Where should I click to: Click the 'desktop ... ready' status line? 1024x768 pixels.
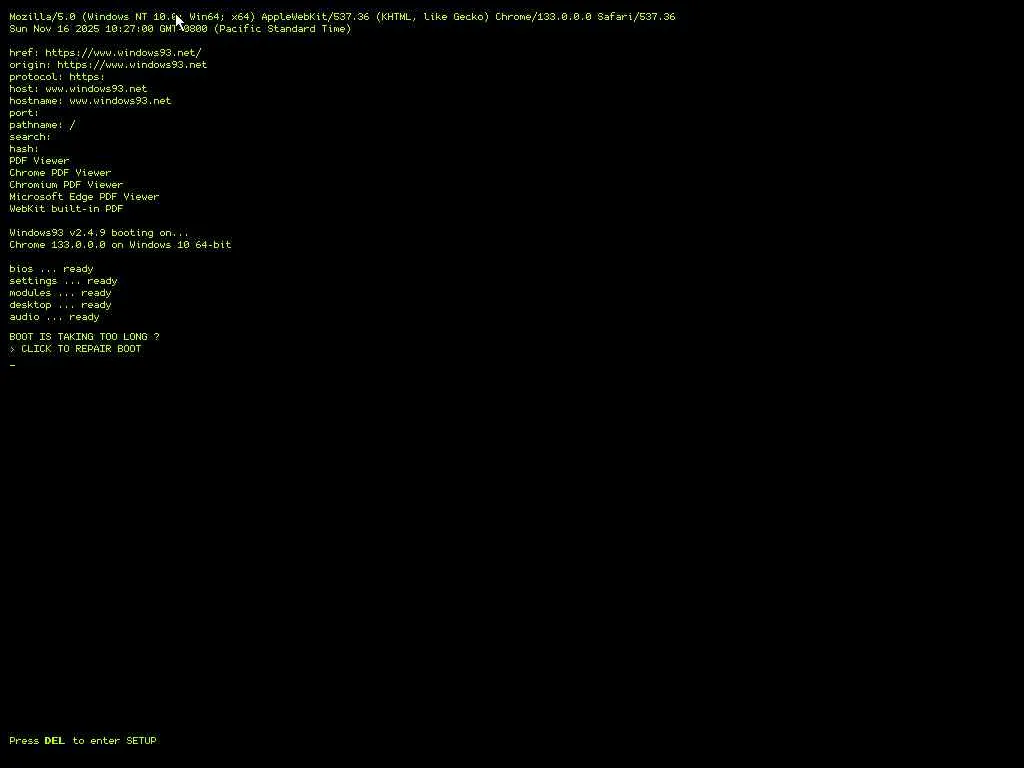[x=60, y=305]
